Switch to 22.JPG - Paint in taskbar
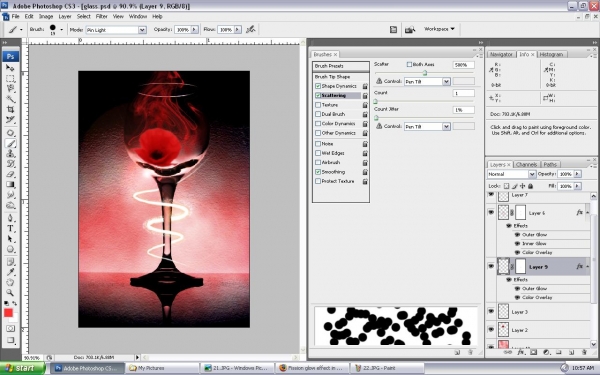The image size is (600, 375). tap(386, 368)
